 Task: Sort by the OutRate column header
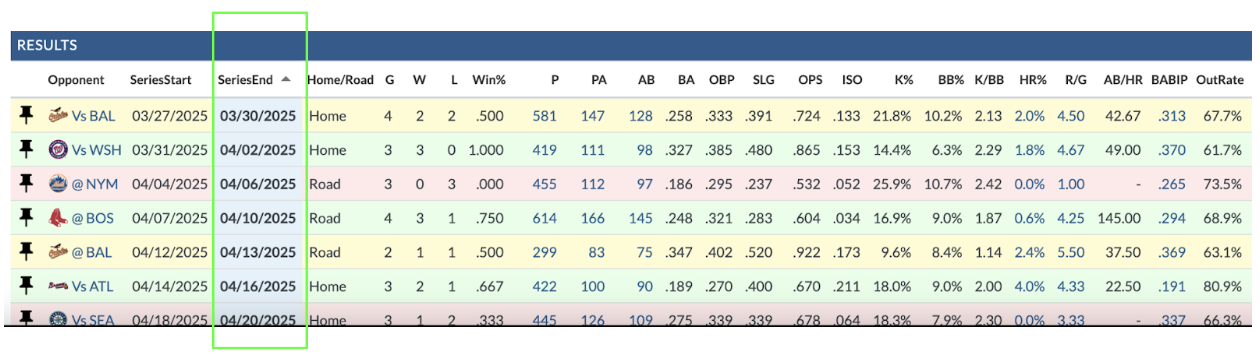point(1220,79)
